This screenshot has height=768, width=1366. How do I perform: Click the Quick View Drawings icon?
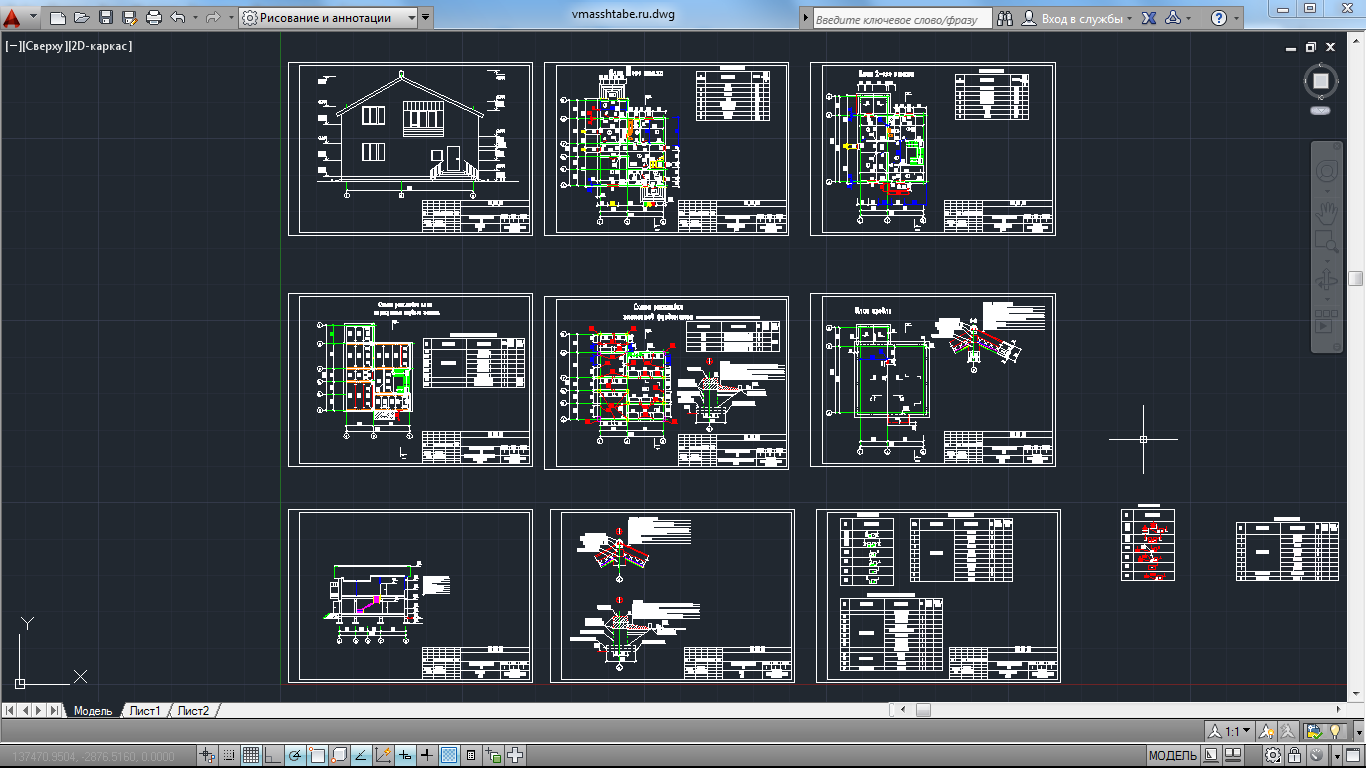(1233, 755)
